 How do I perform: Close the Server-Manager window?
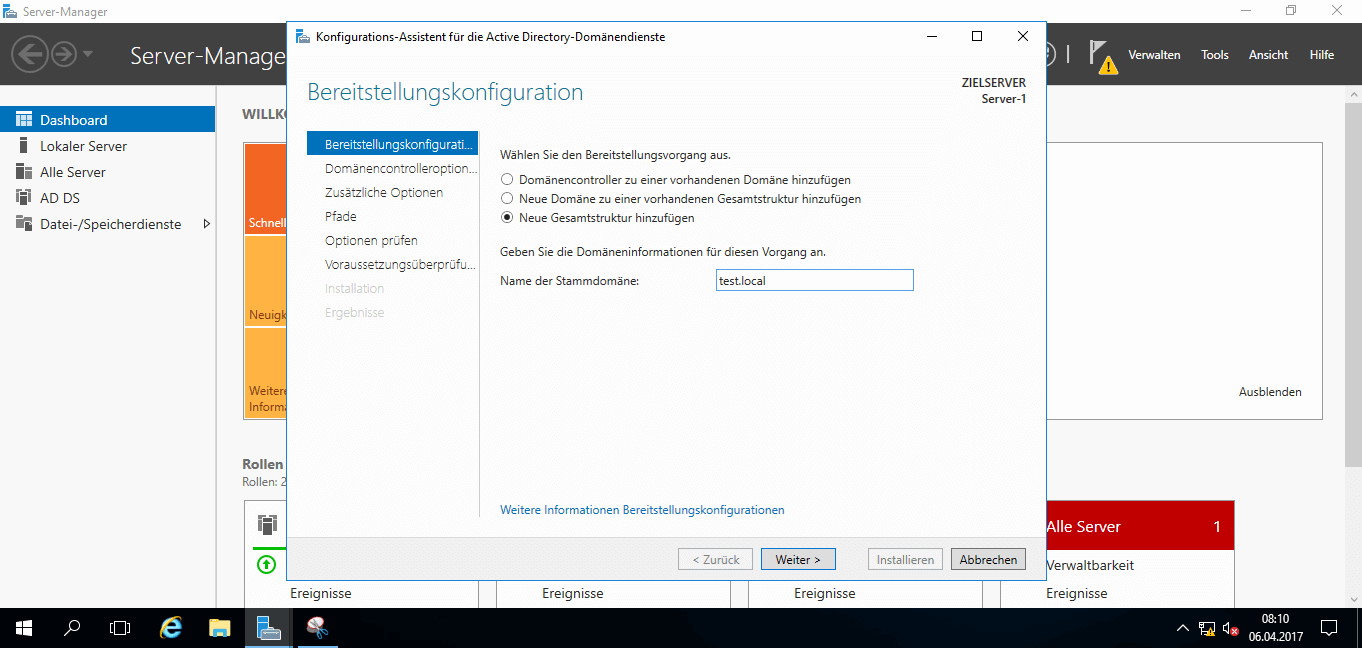1337,11
